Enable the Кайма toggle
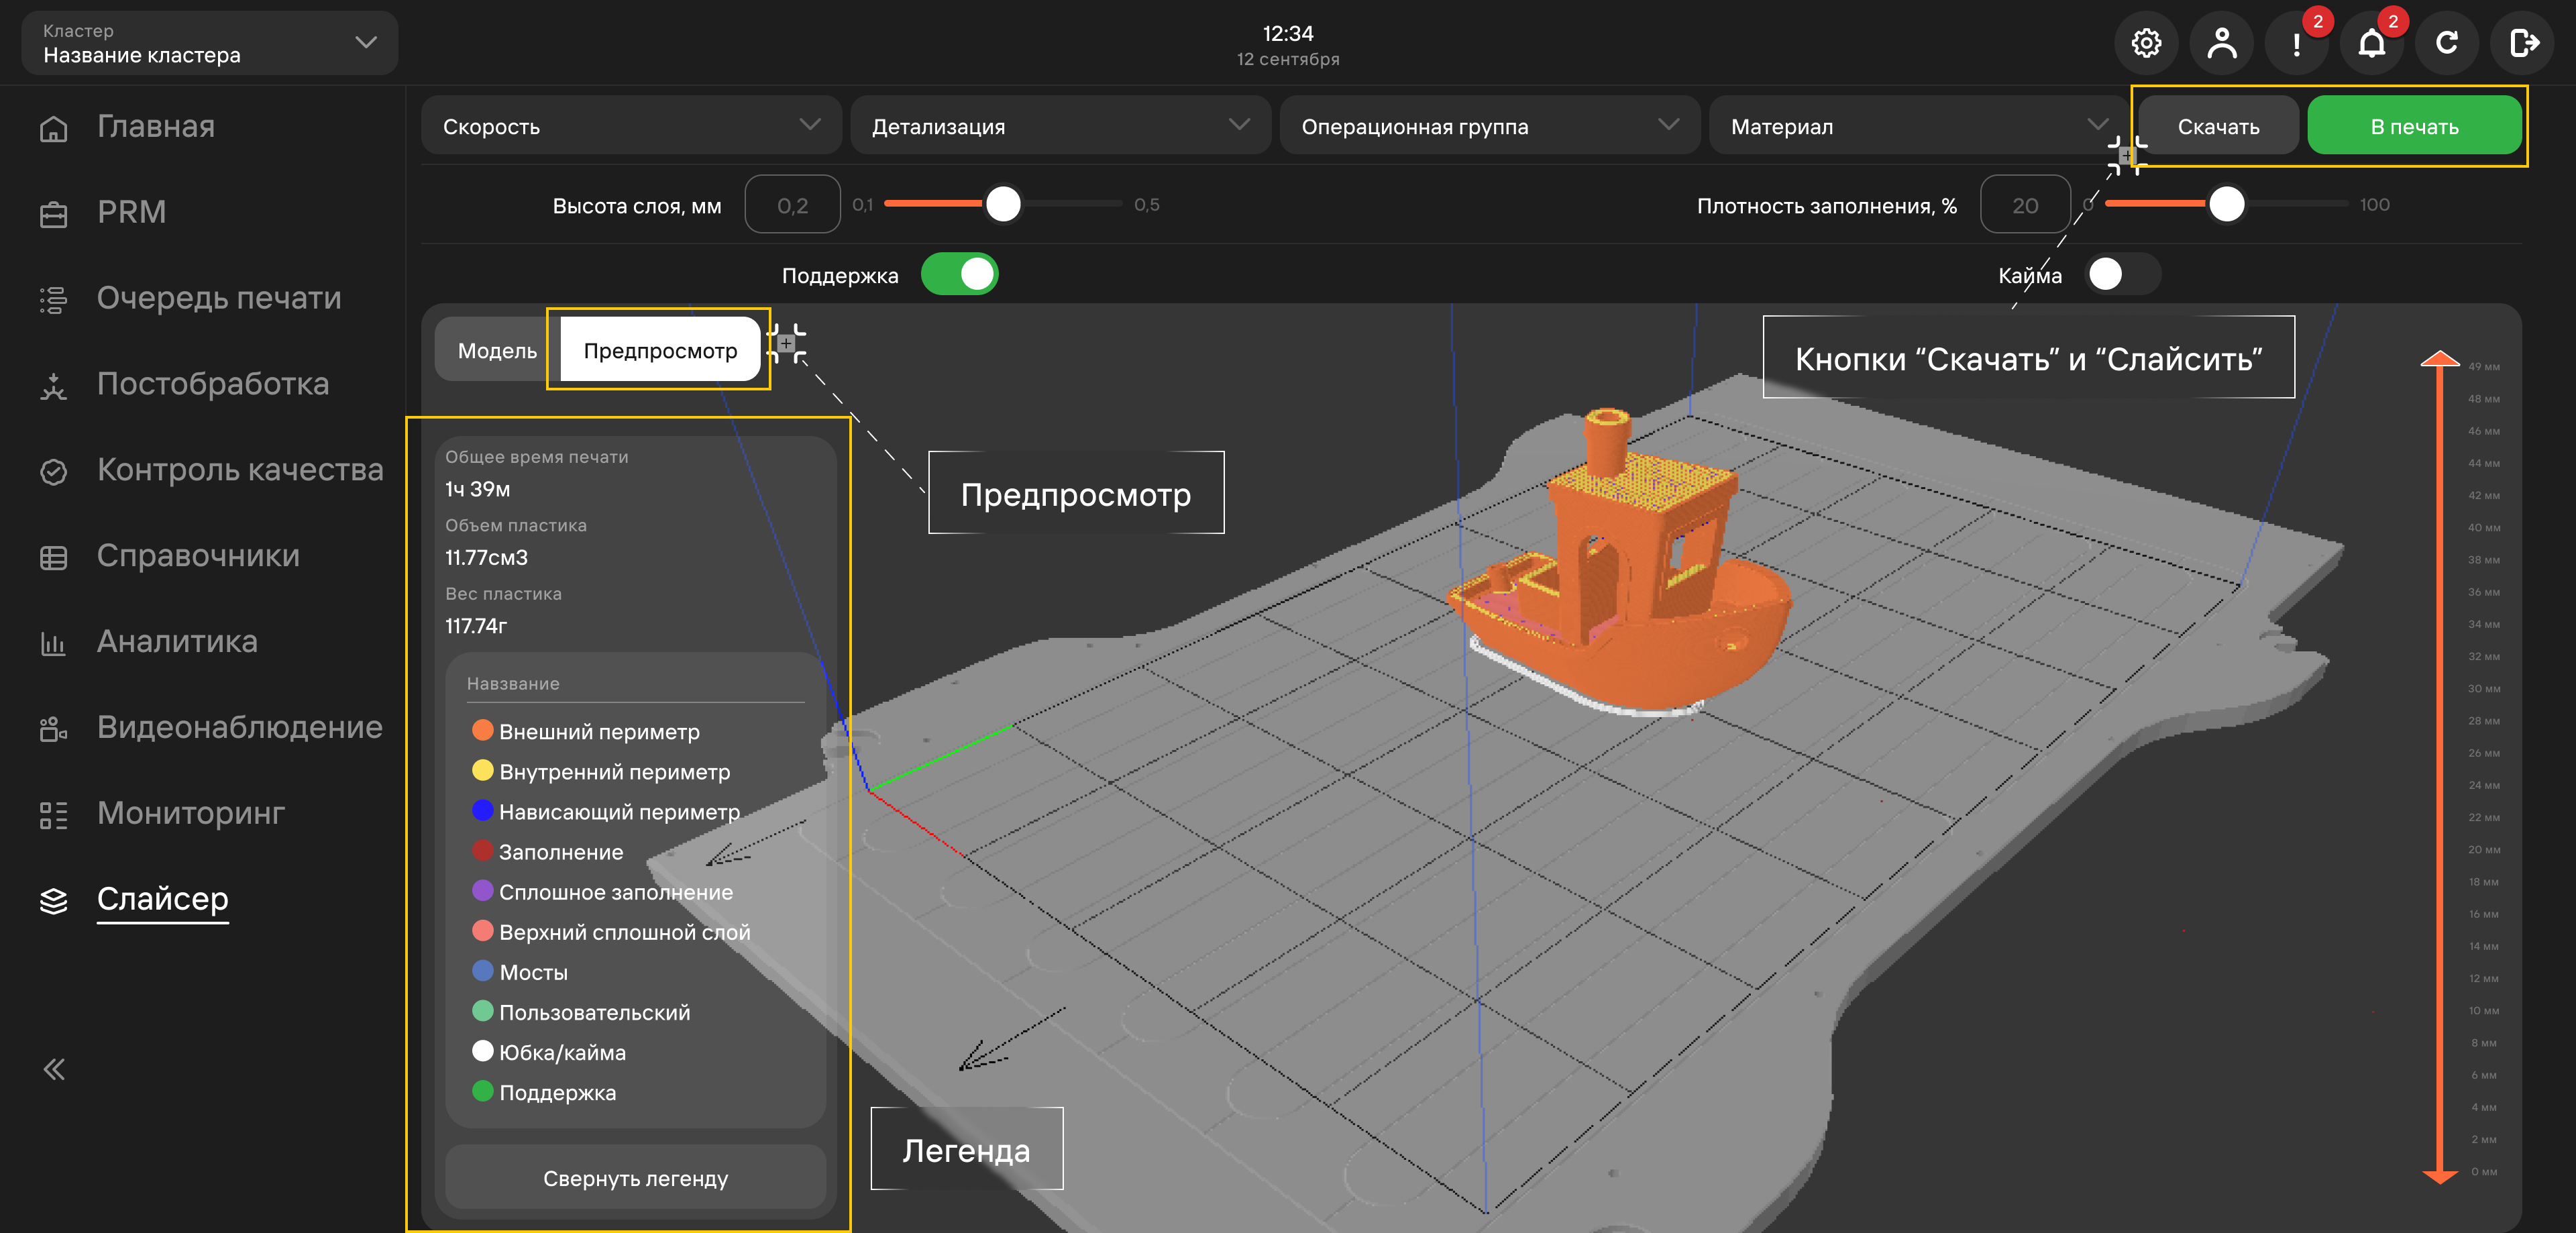 coord(2123,274)
